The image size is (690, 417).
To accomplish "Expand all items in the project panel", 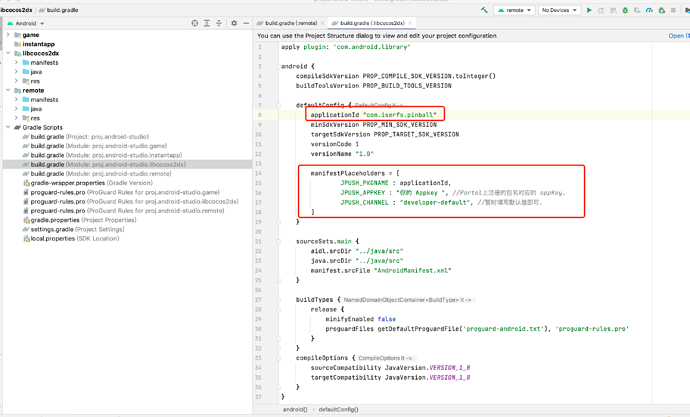I will [x=207, y=23].
